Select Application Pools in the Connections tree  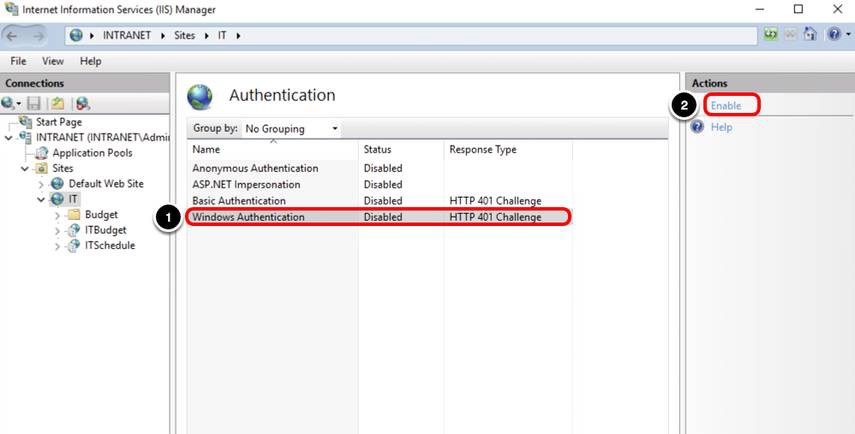[x=92, y=153]
